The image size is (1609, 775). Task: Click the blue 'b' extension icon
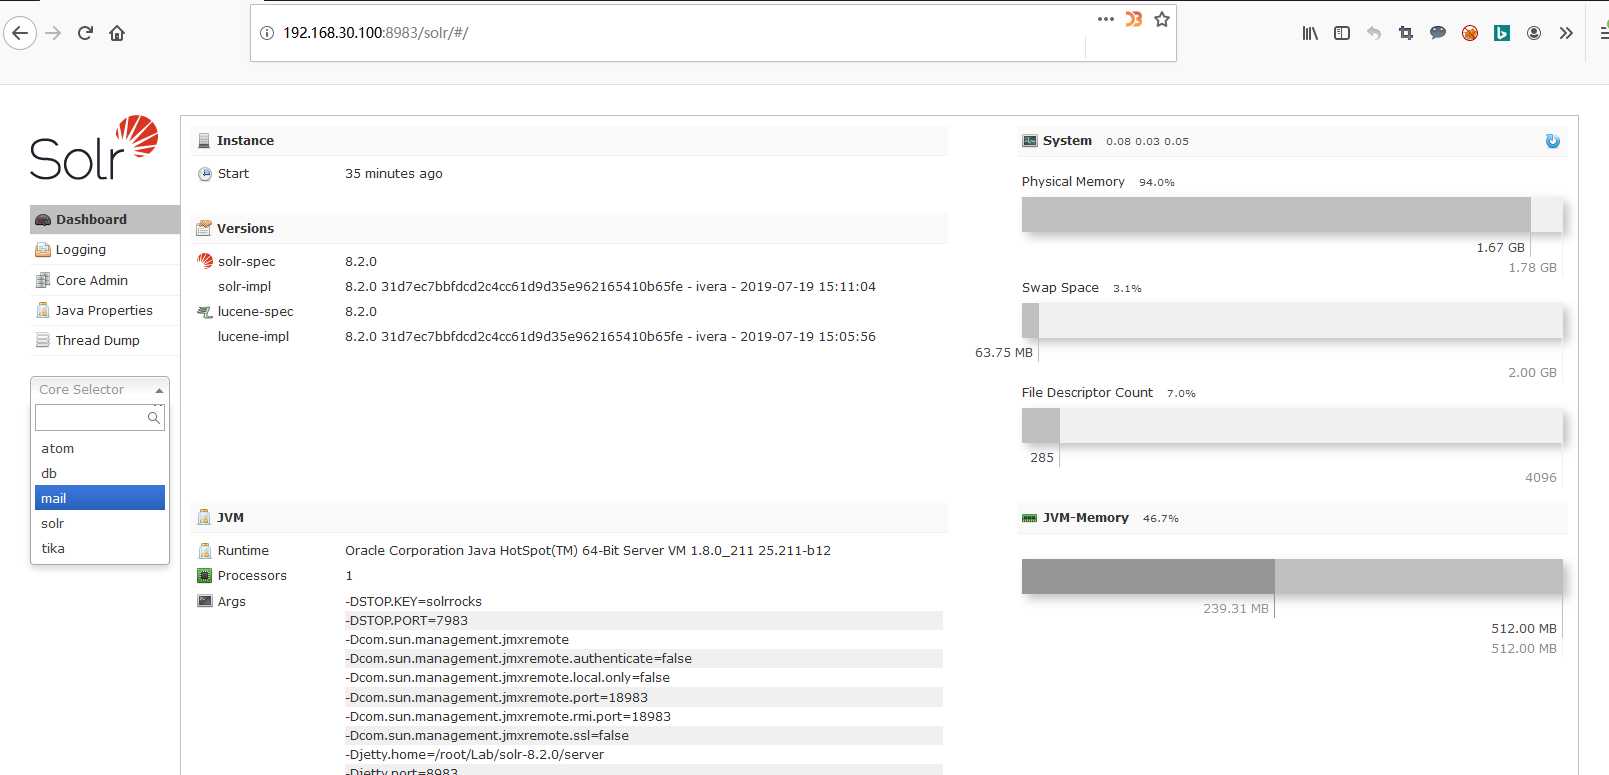(1502, 33)
